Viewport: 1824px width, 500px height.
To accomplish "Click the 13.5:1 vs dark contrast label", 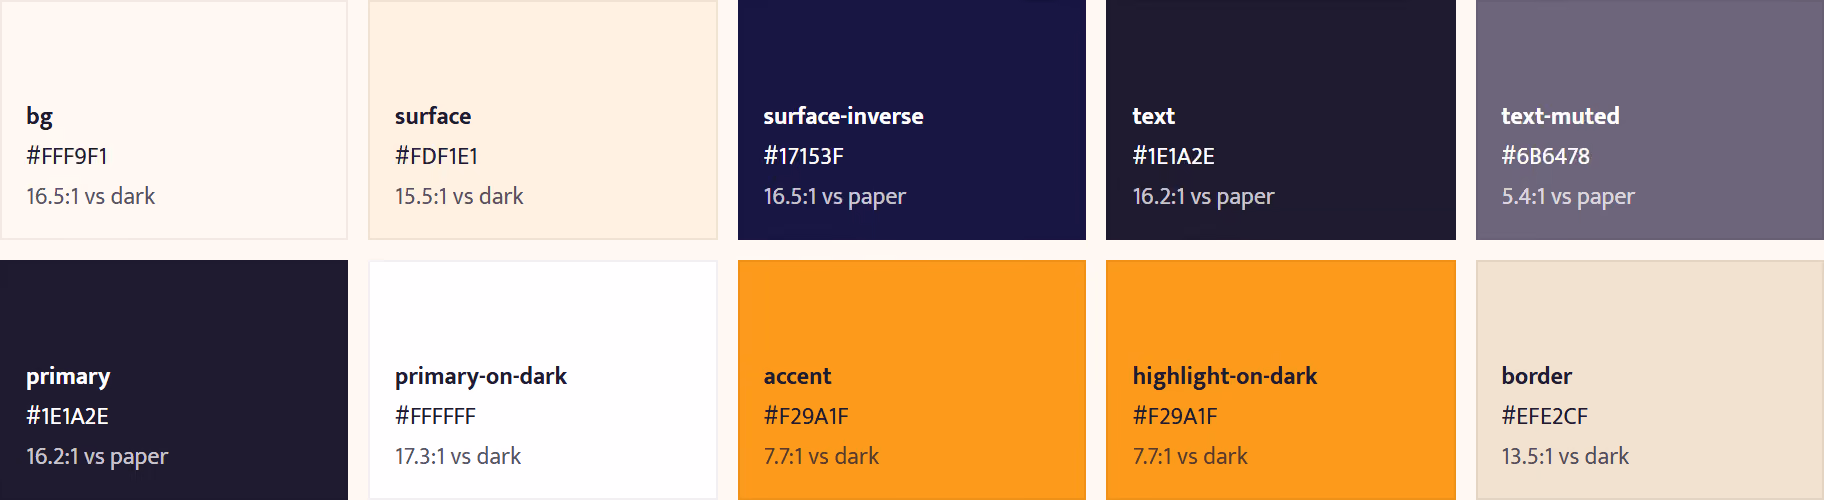I will 1565,456.
